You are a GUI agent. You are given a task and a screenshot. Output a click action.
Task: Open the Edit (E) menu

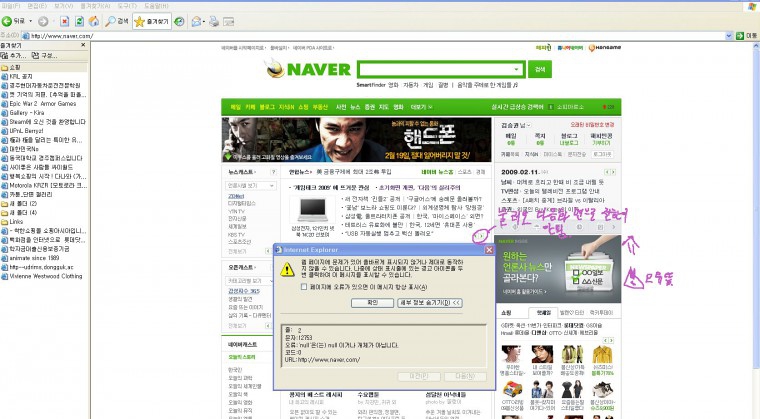37,6
